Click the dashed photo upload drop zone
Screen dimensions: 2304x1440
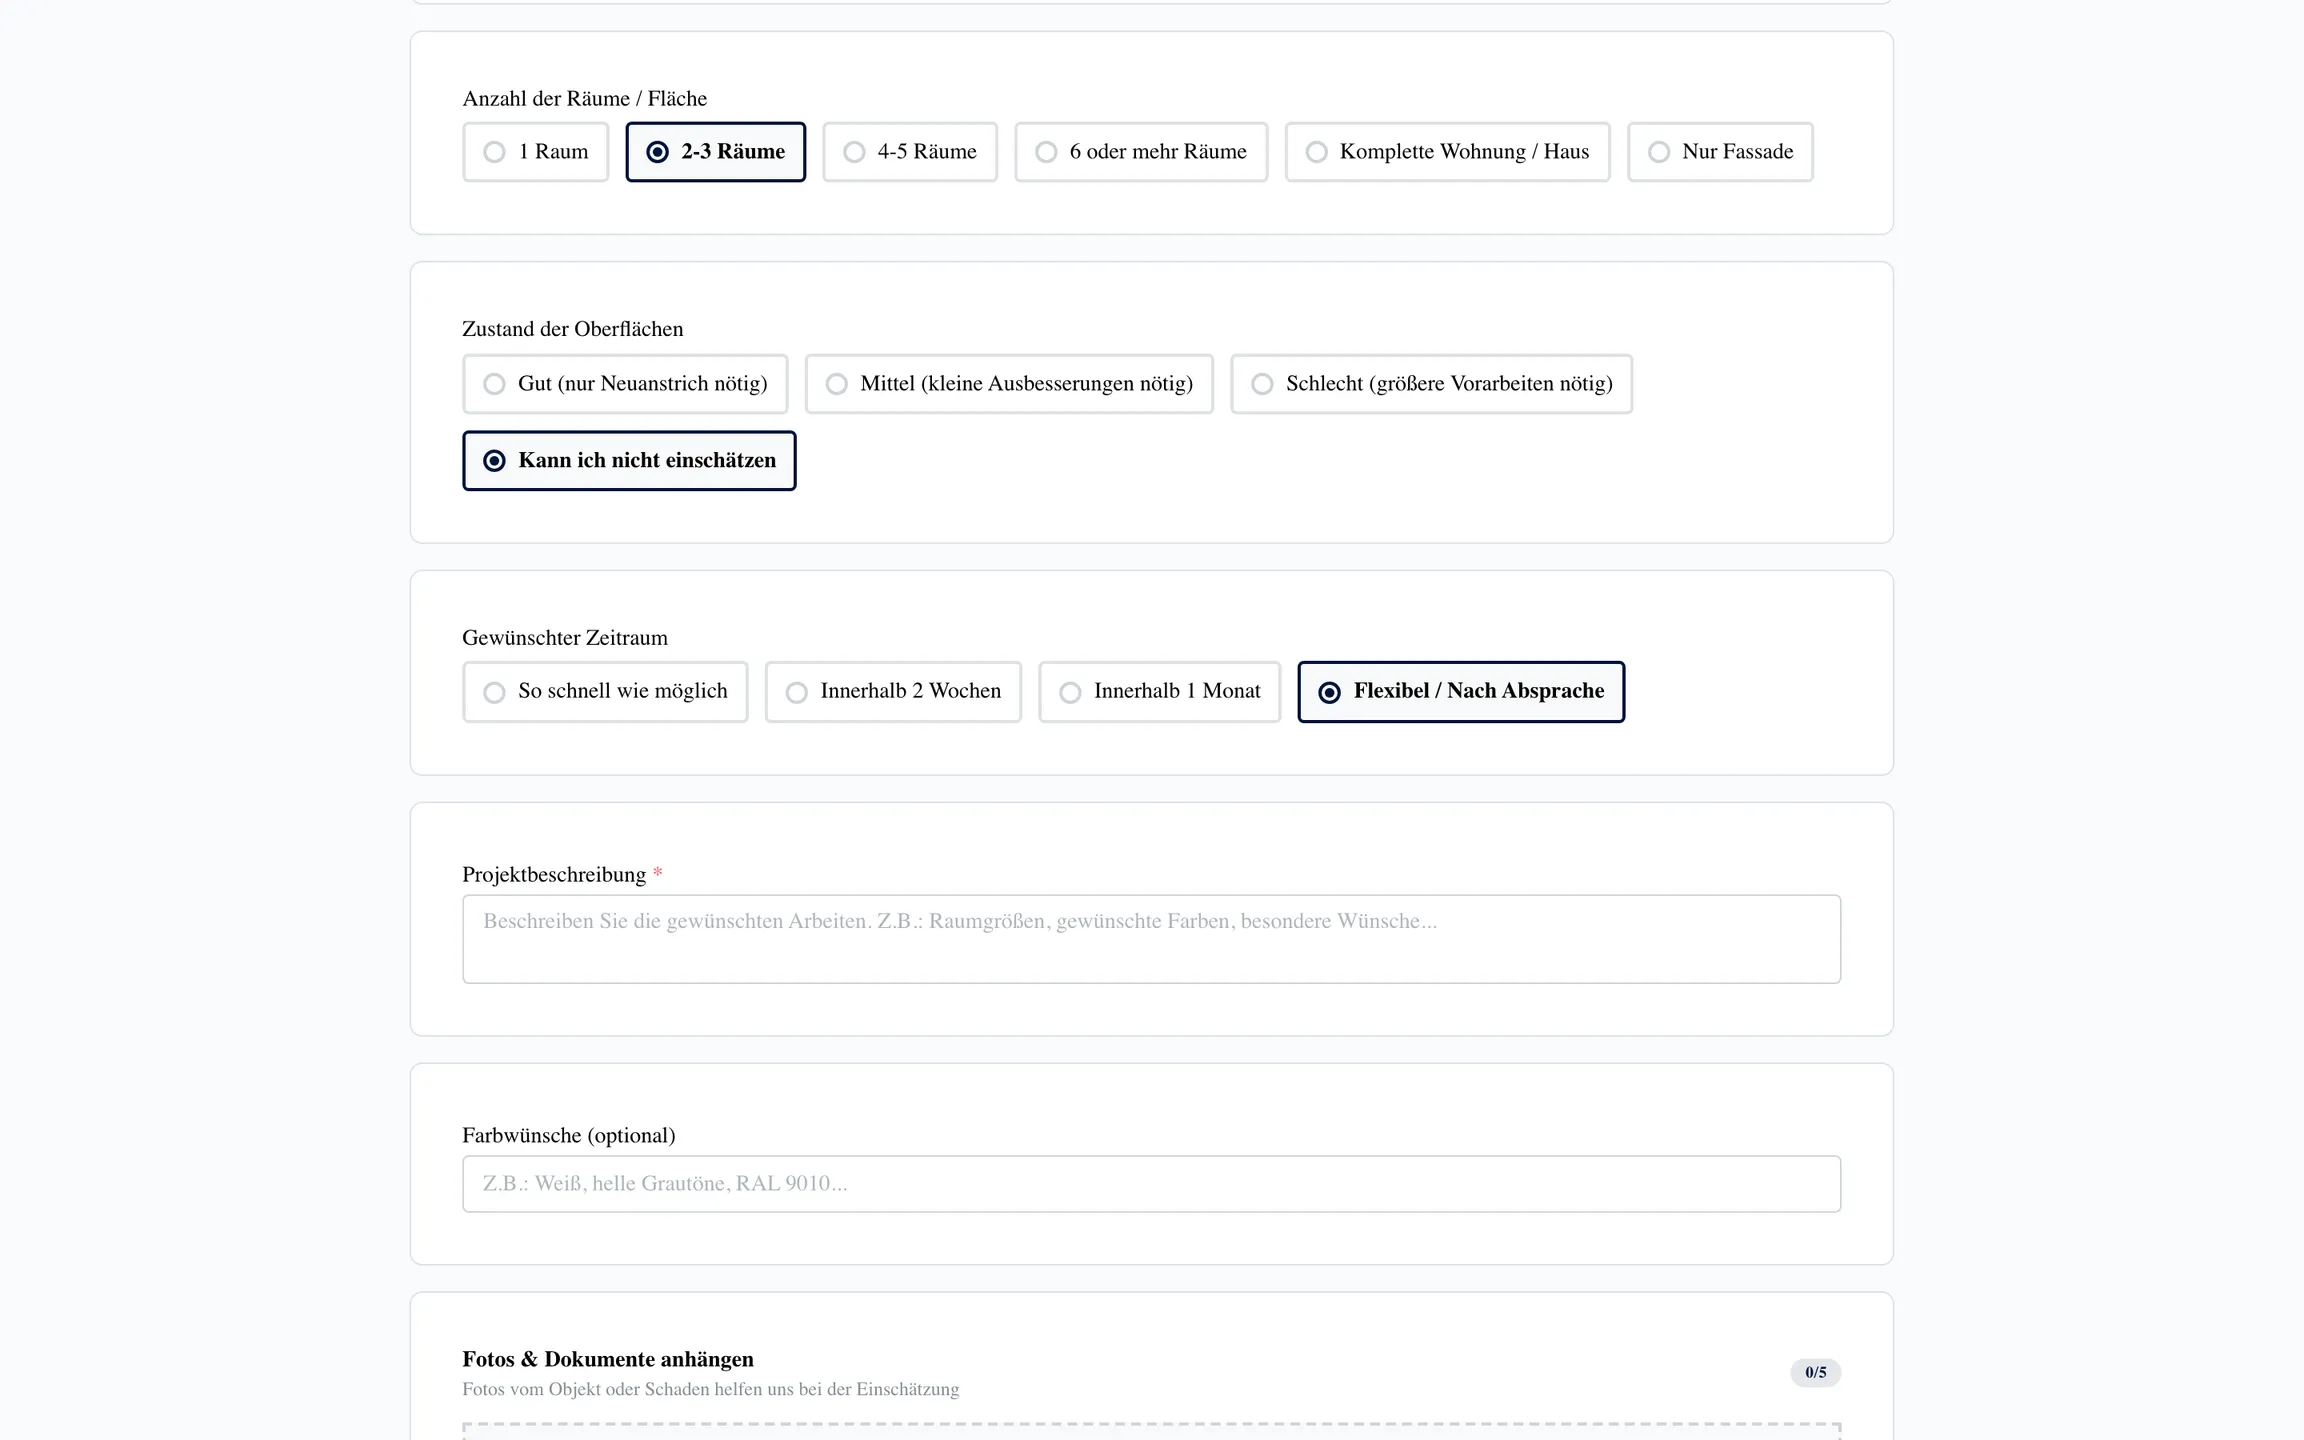tap(1150, 1431)
